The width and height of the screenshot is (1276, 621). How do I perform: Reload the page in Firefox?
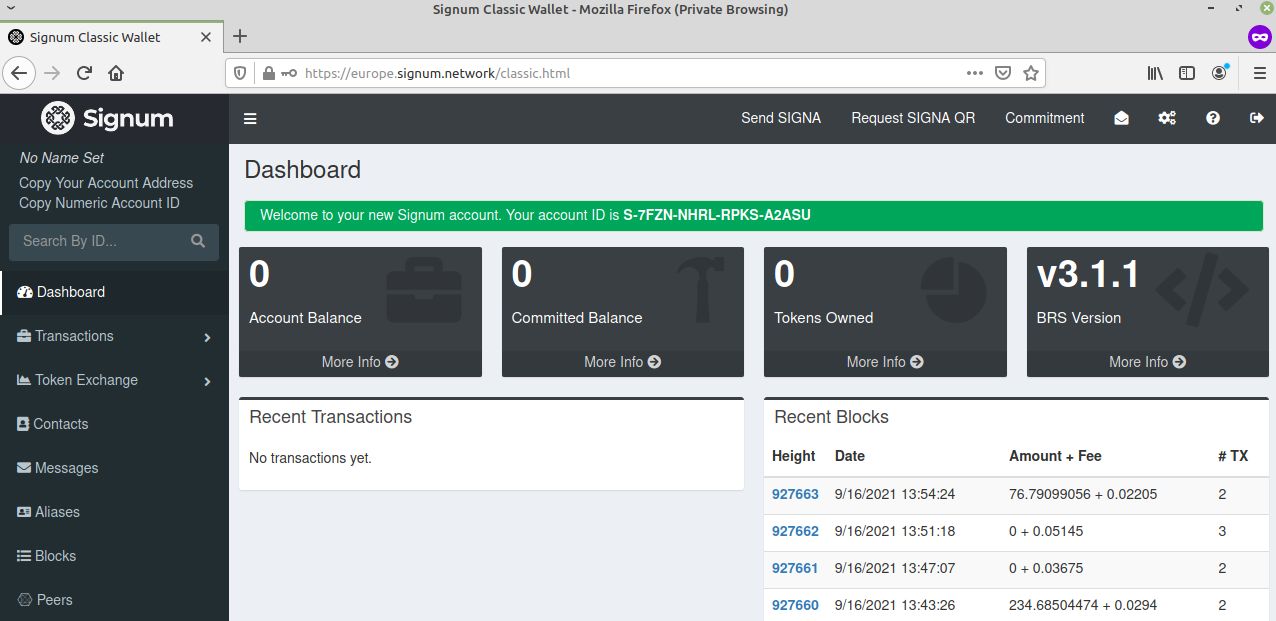click(x=85, y=73)
